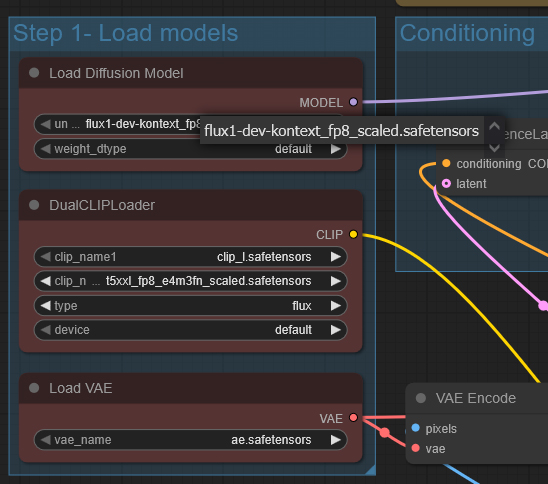This screenshot has width=548, height=484.
Task: Select next weight_dtype option
Action: pos(336,149)
